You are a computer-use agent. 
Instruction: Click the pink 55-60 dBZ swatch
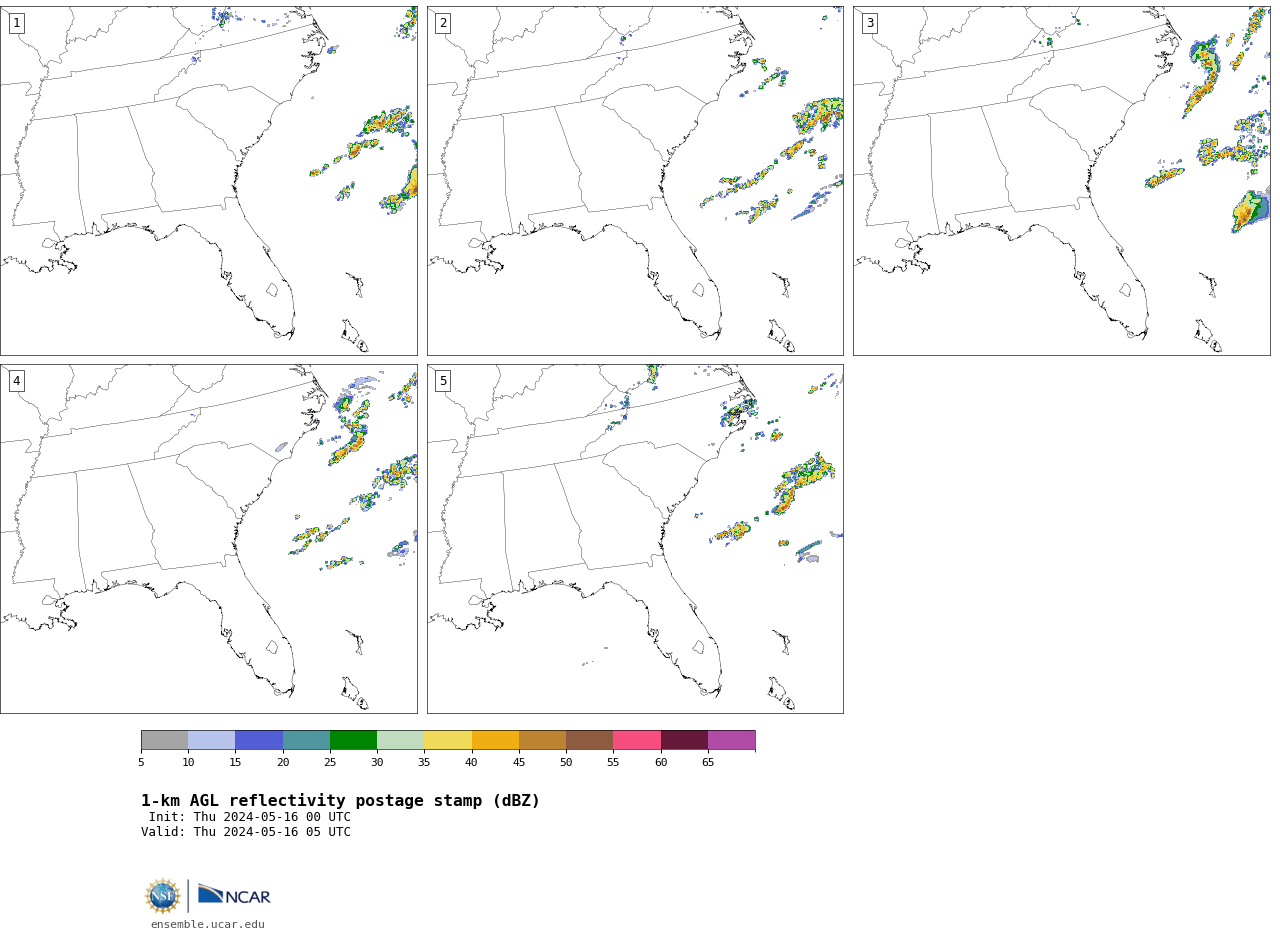coord(637,740)
